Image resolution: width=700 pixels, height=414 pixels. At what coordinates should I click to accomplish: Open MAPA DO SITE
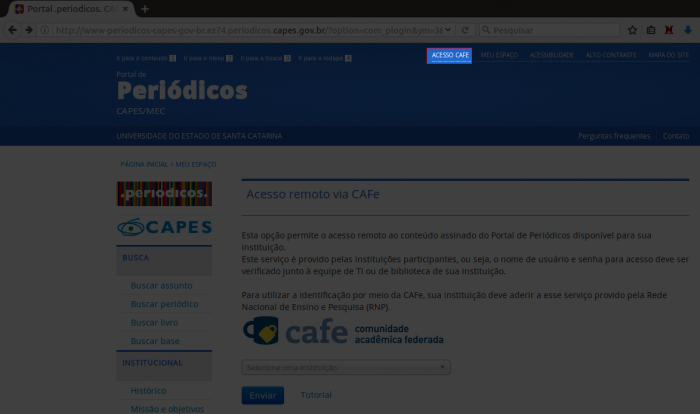668,55
